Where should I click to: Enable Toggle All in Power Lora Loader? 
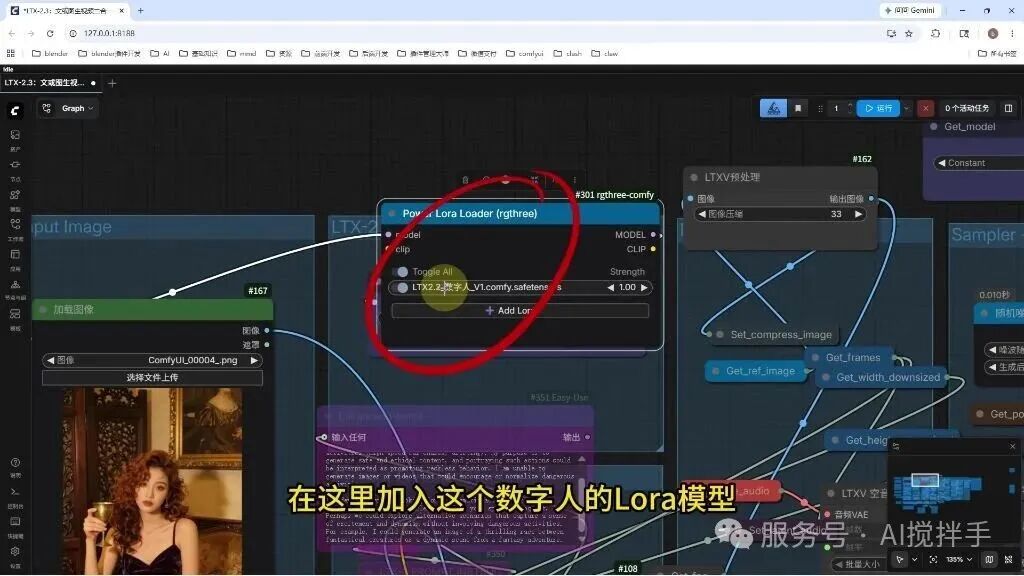coord(402,272)
